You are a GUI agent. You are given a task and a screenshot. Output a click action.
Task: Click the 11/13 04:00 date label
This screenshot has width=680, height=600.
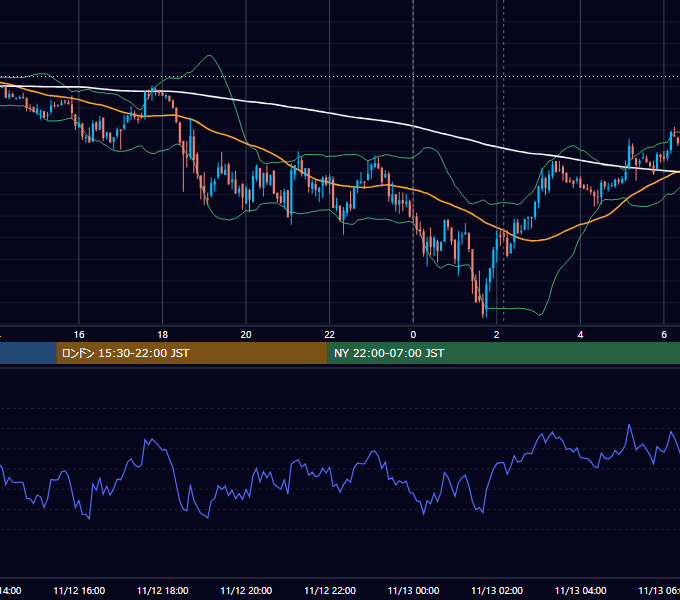coord(581,590)
